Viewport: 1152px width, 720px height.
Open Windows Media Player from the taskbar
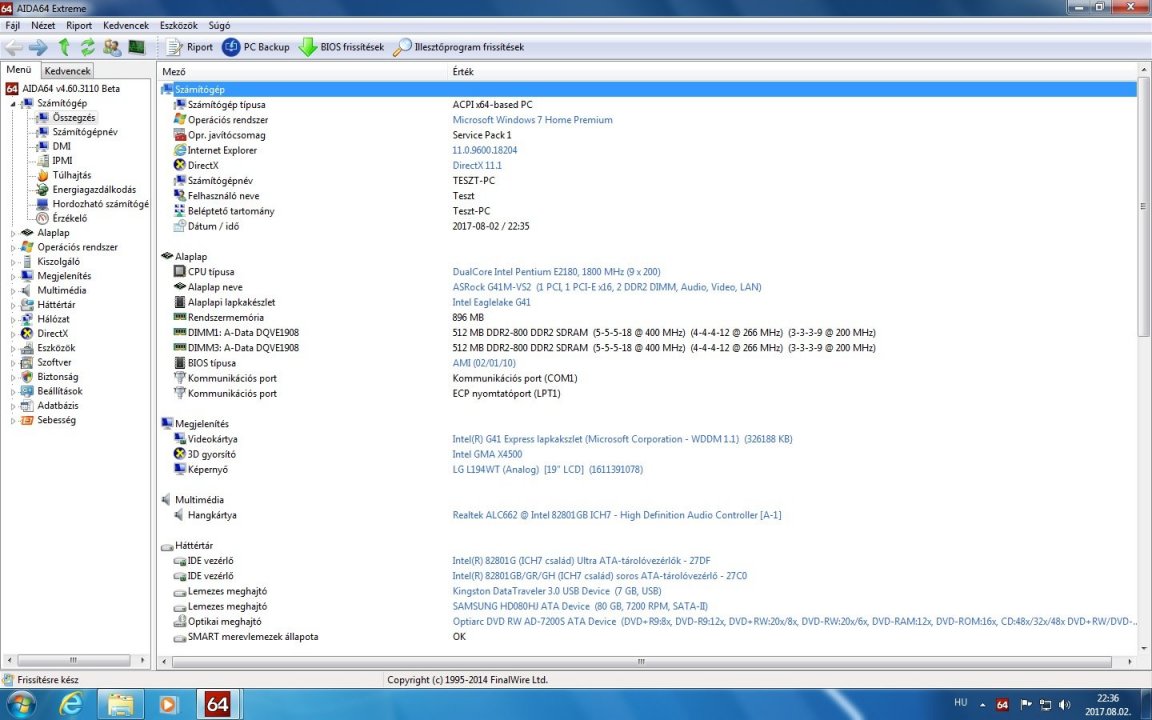(x=168, y=705)
